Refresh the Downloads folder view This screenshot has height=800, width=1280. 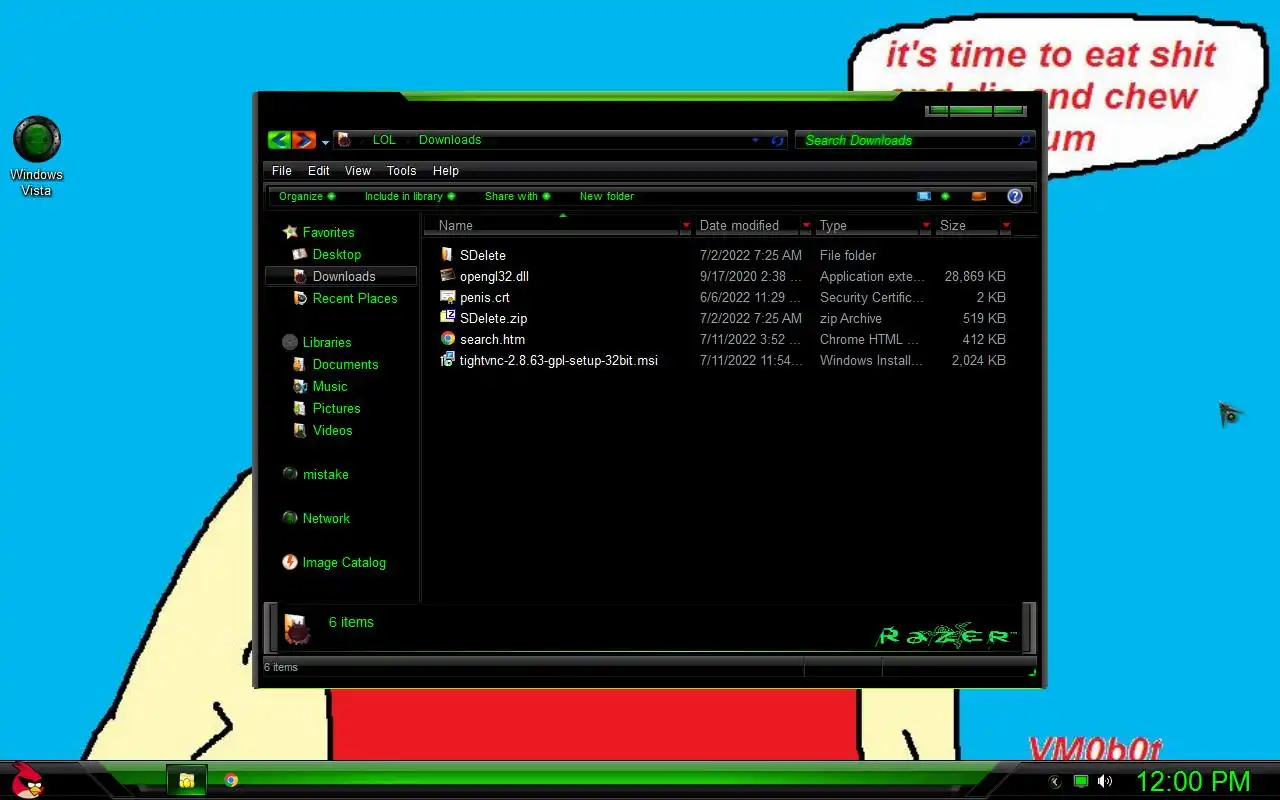(x=777, y=141)
